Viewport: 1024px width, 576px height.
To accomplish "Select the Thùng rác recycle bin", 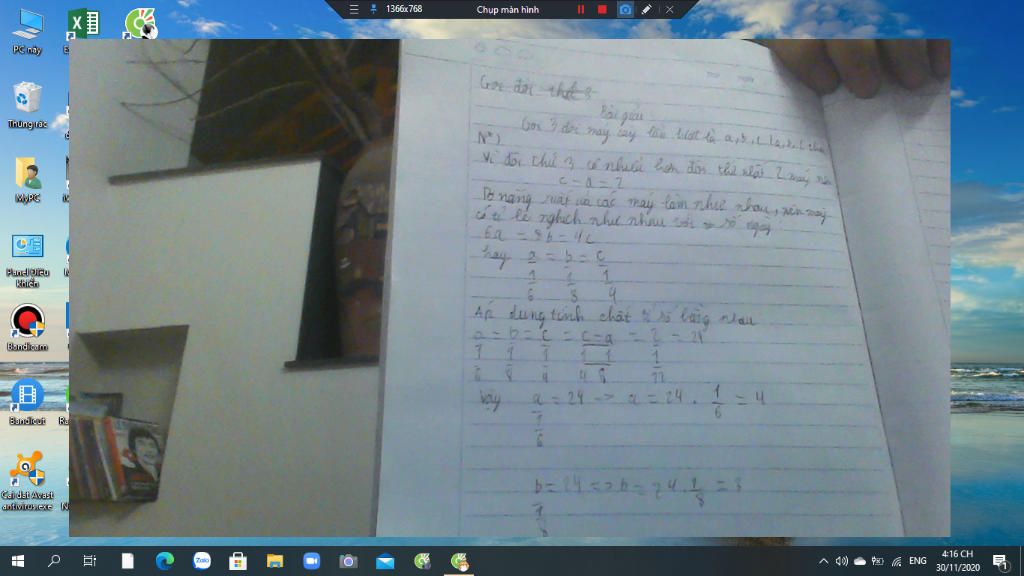I will [x=27, y=104].
